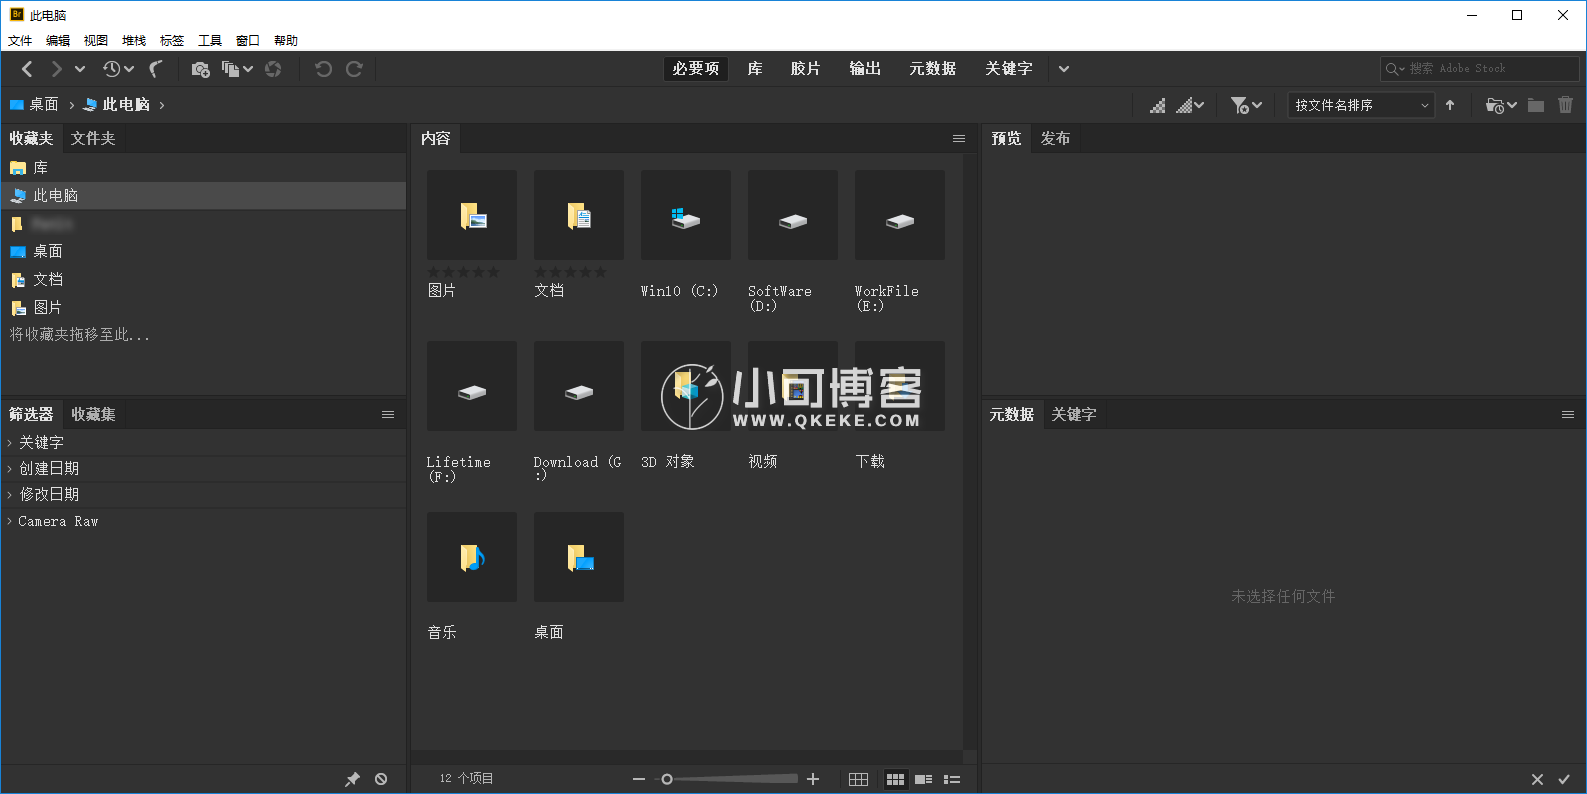Viewport: 1587px width, 794px height.
Task: Switch to list view icon
Action: click(x=952, y=779)
